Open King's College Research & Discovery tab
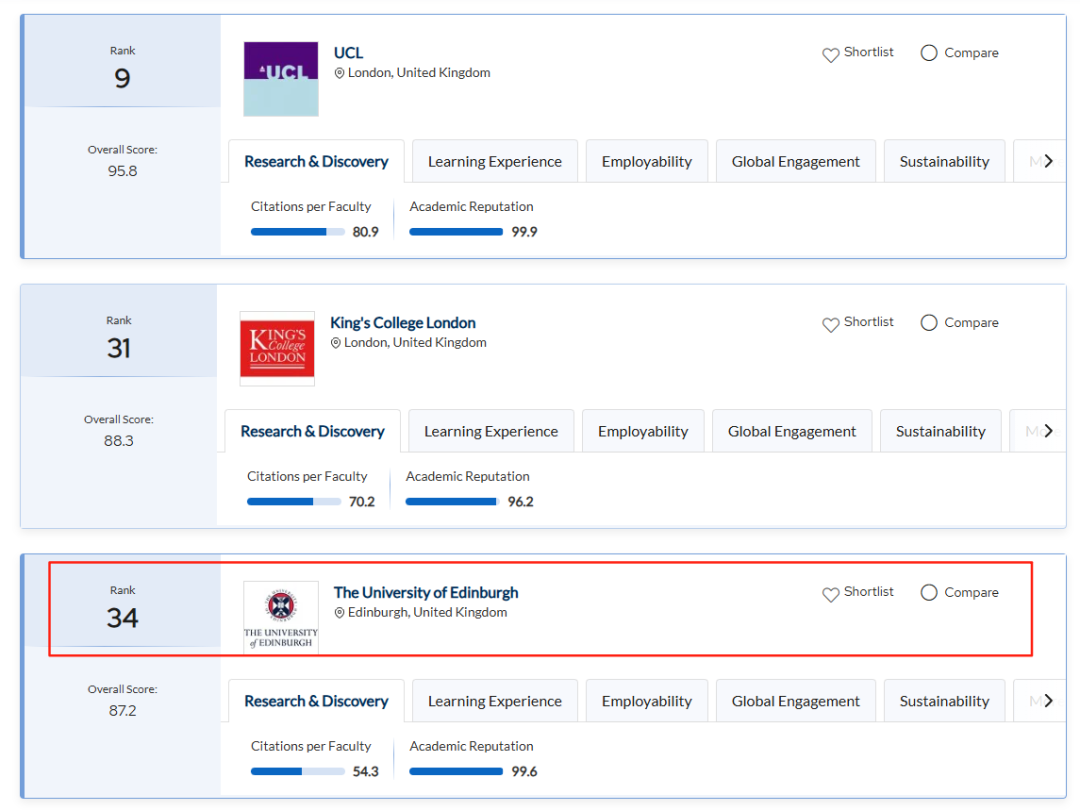Viewport: 1080px width, 811px height. [x=313, y=431]
